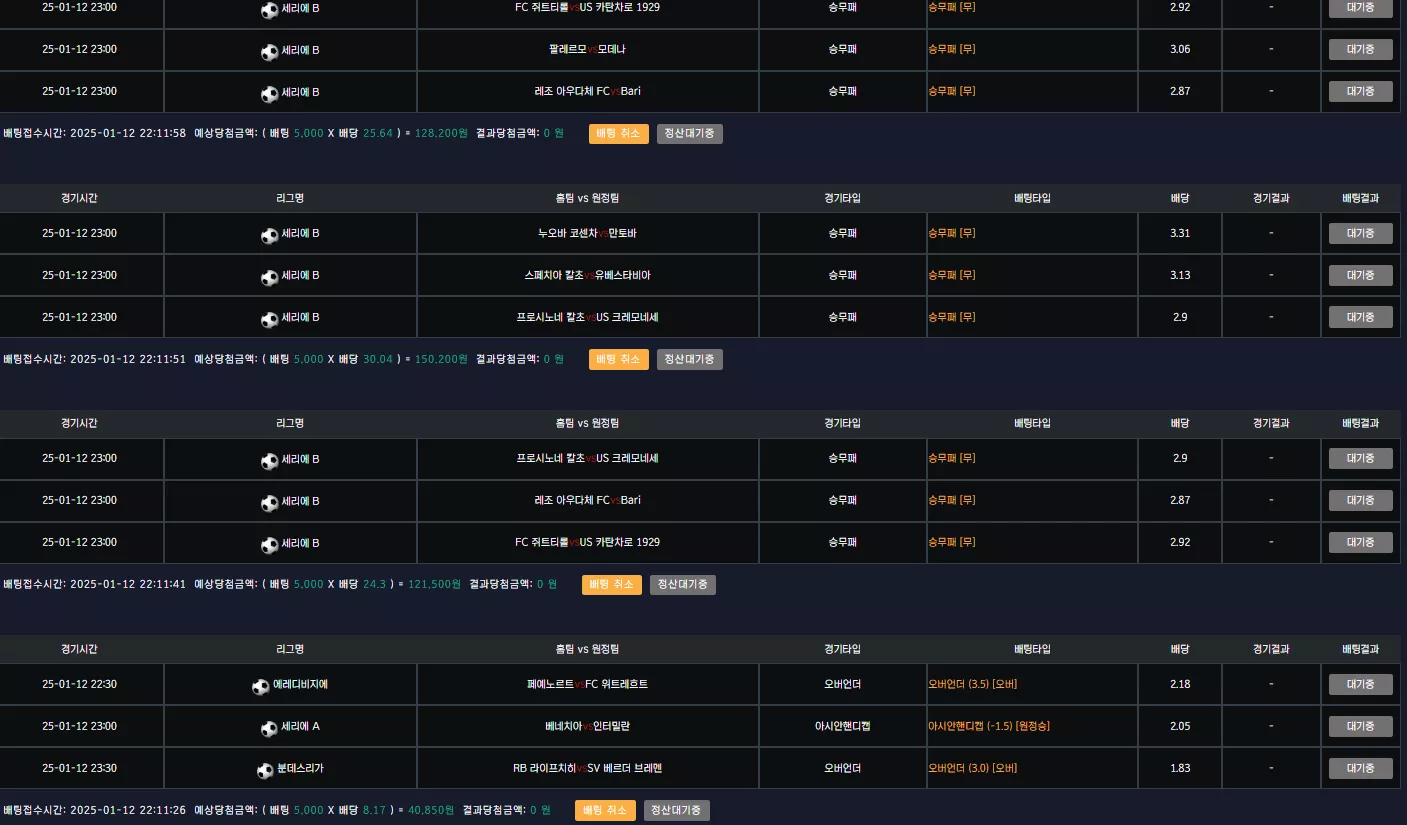The image size is (1407, 825).
Task: Click 대기중 button for 페예노르트 vs FC 위트레흐트
Action: point(1360,684)
